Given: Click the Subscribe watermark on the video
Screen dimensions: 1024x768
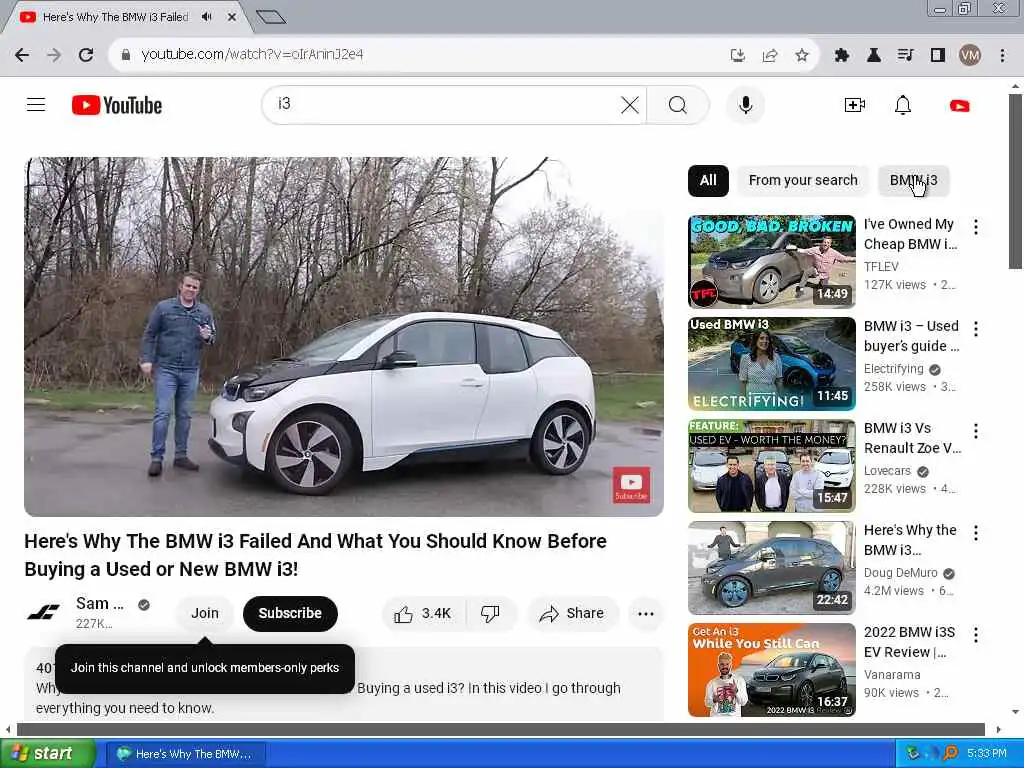Looking at the screenshot, I should click(631, 485).
